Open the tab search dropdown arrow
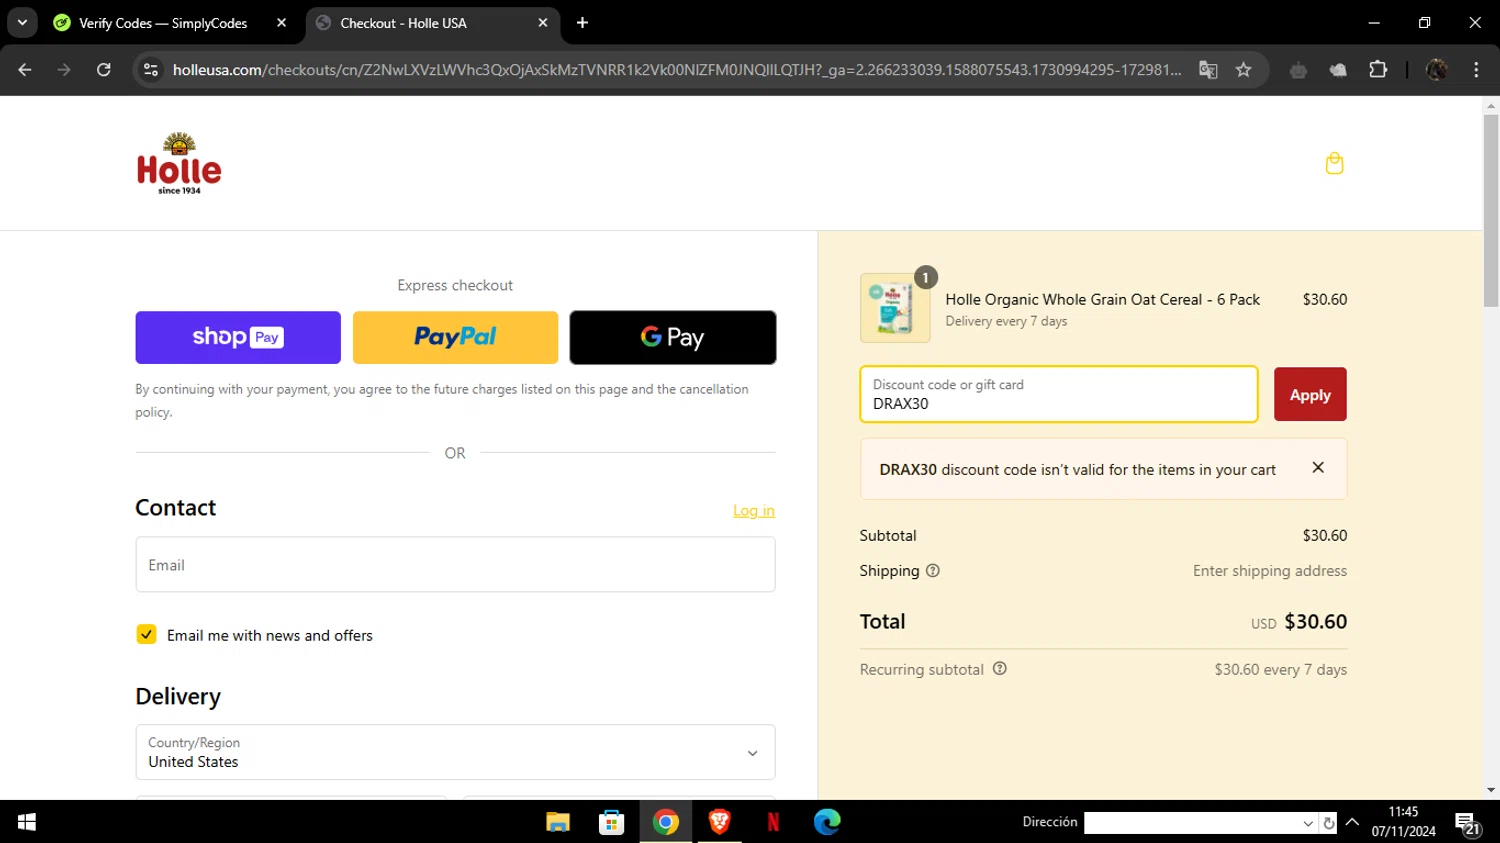This screenshot has height=843, width=1500. click(x=22, y=22)
